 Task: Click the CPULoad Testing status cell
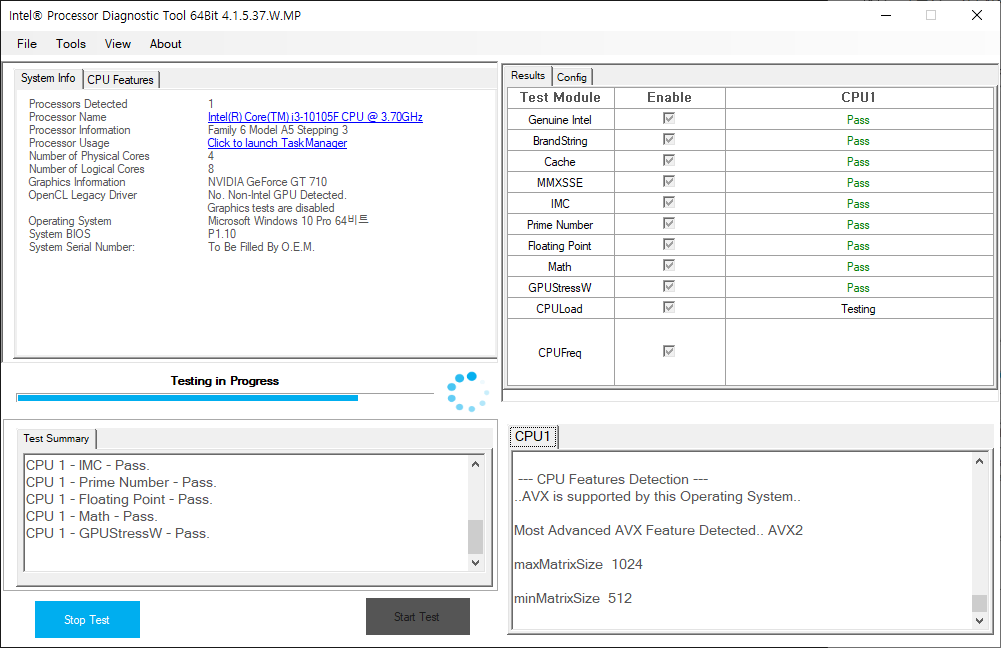(859, 309)
